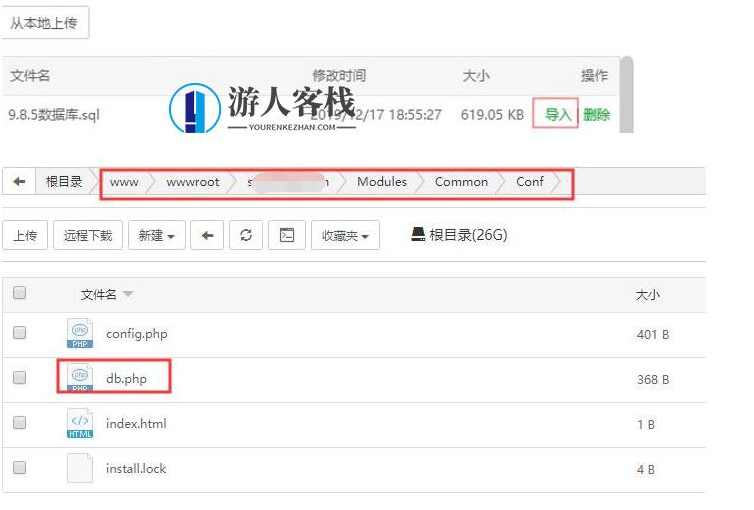Image resolution: width=754 pixels, height=510 pixels.
Task: Refresh the file list
Action: (246, 236)
